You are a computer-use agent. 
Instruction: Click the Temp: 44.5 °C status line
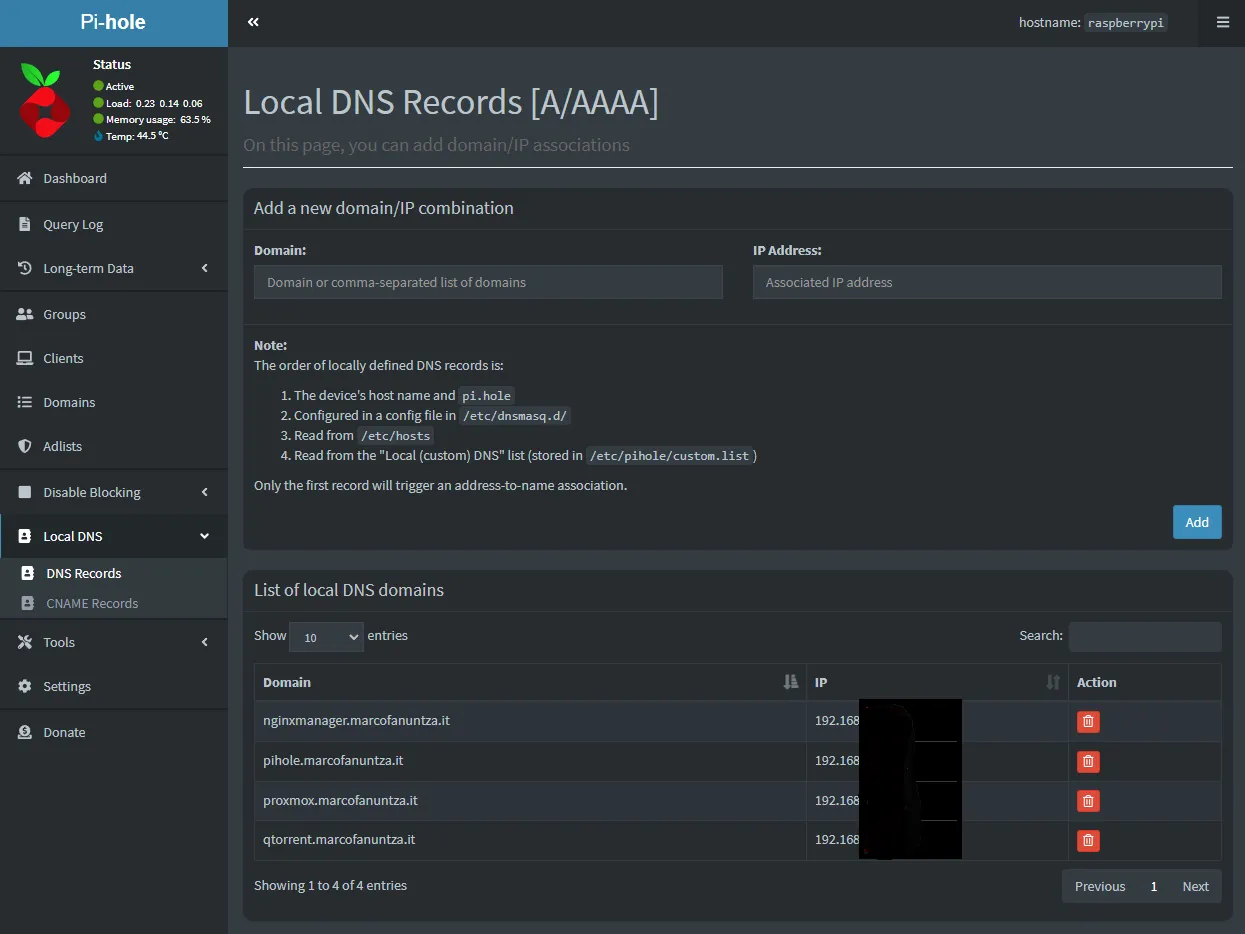pyautogui.click(x=131, y=136)
